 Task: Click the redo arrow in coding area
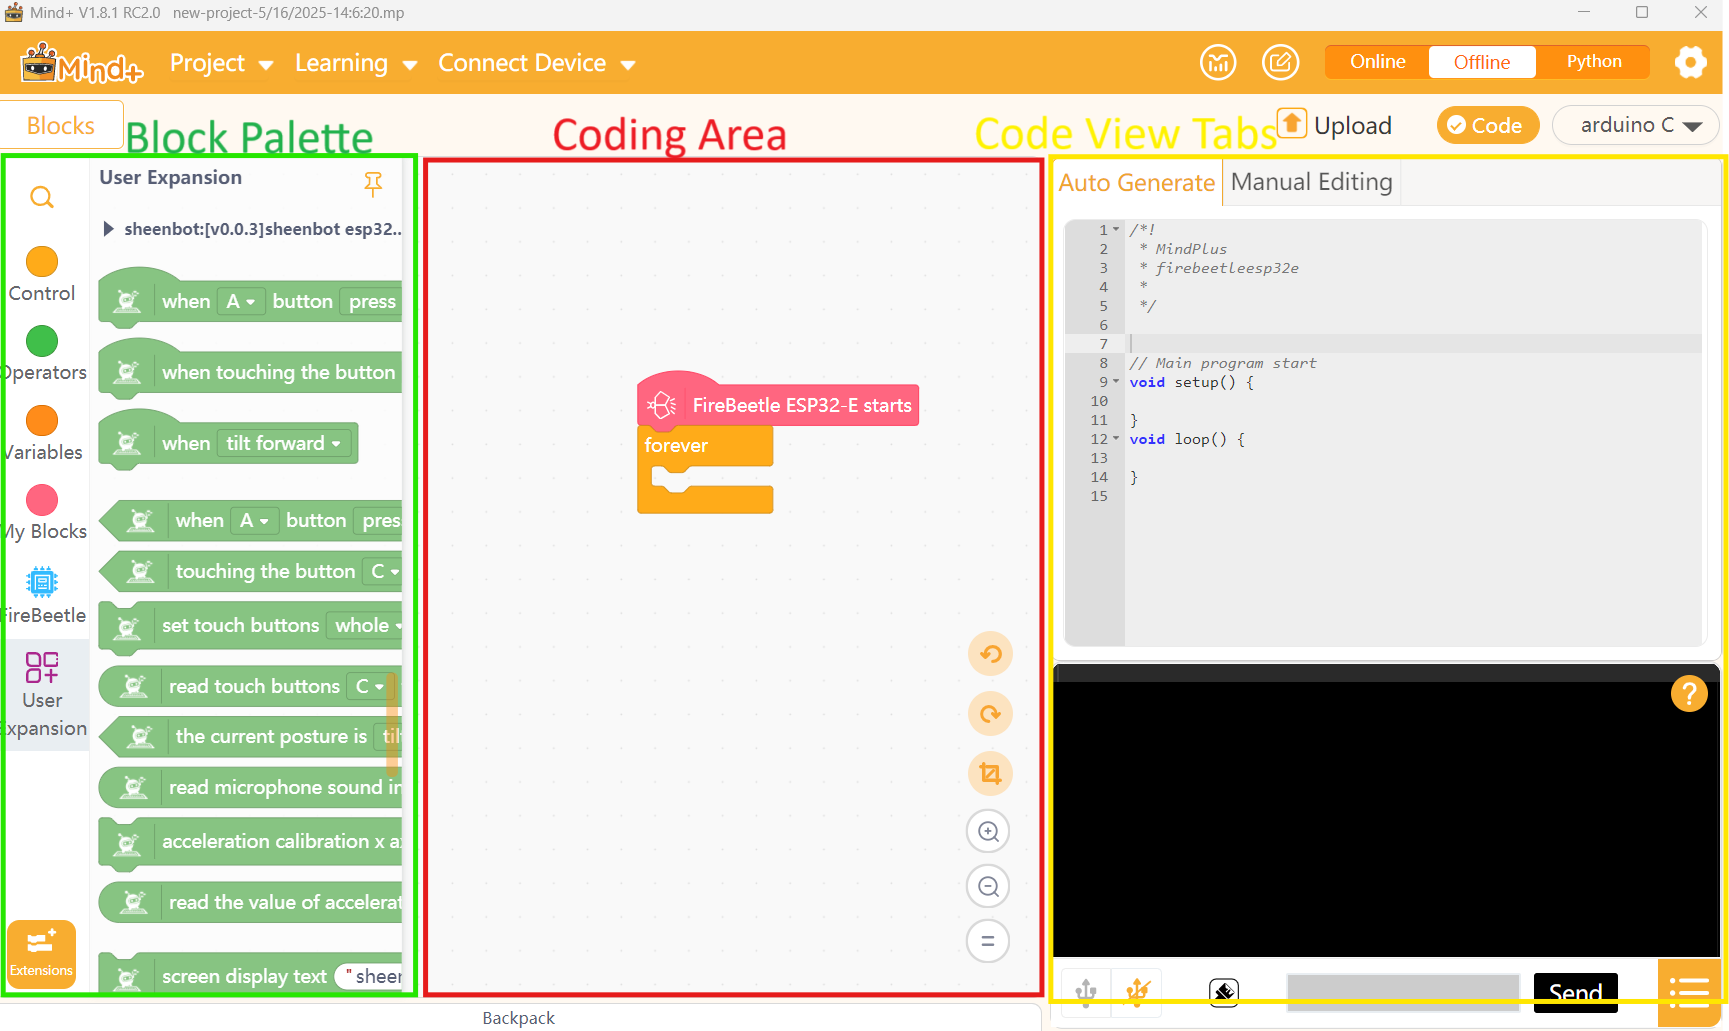990,714
